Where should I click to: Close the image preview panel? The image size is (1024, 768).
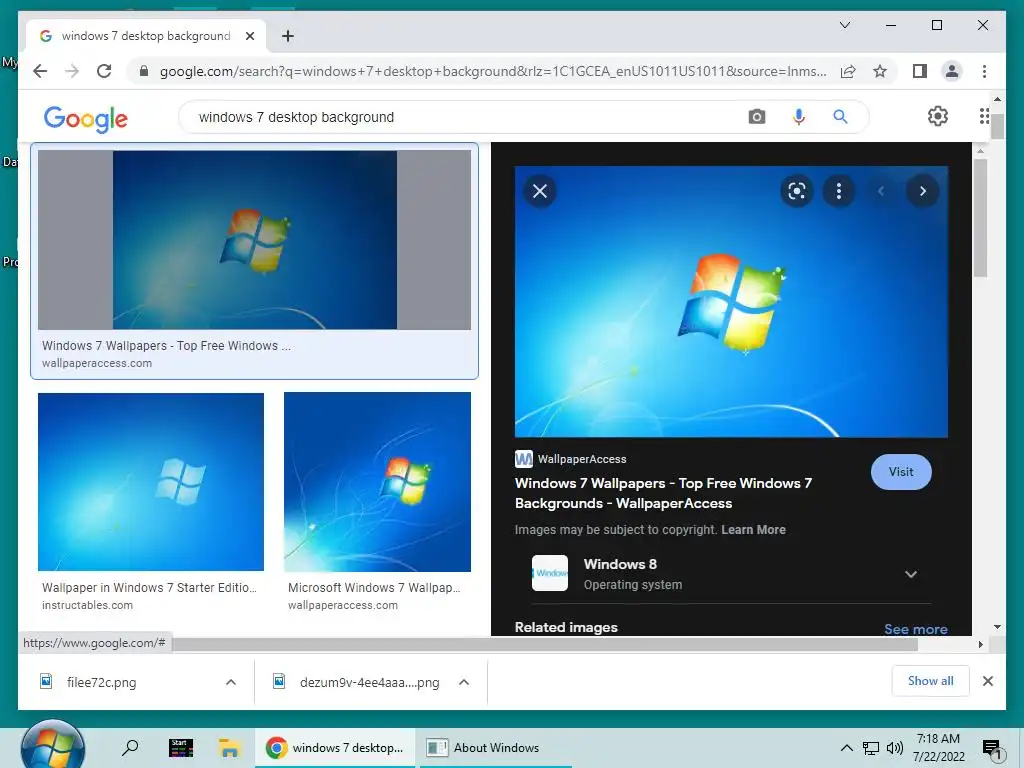click(x=540, y=191)
